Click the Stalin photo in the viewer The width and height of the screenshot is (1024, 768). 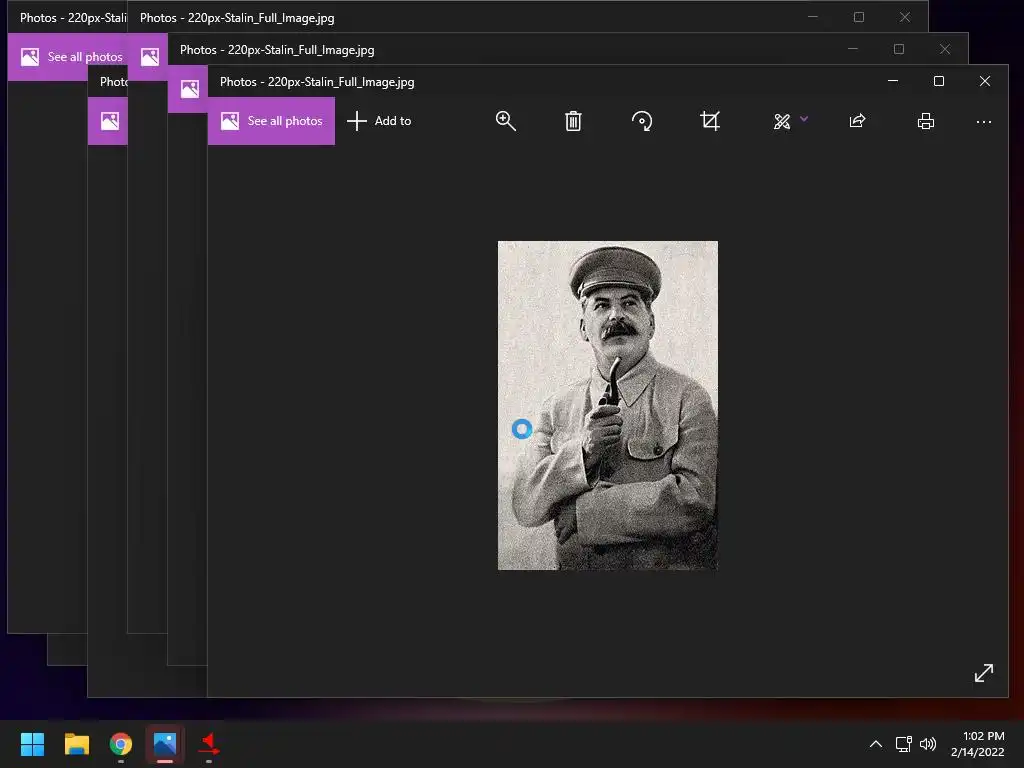607,406
